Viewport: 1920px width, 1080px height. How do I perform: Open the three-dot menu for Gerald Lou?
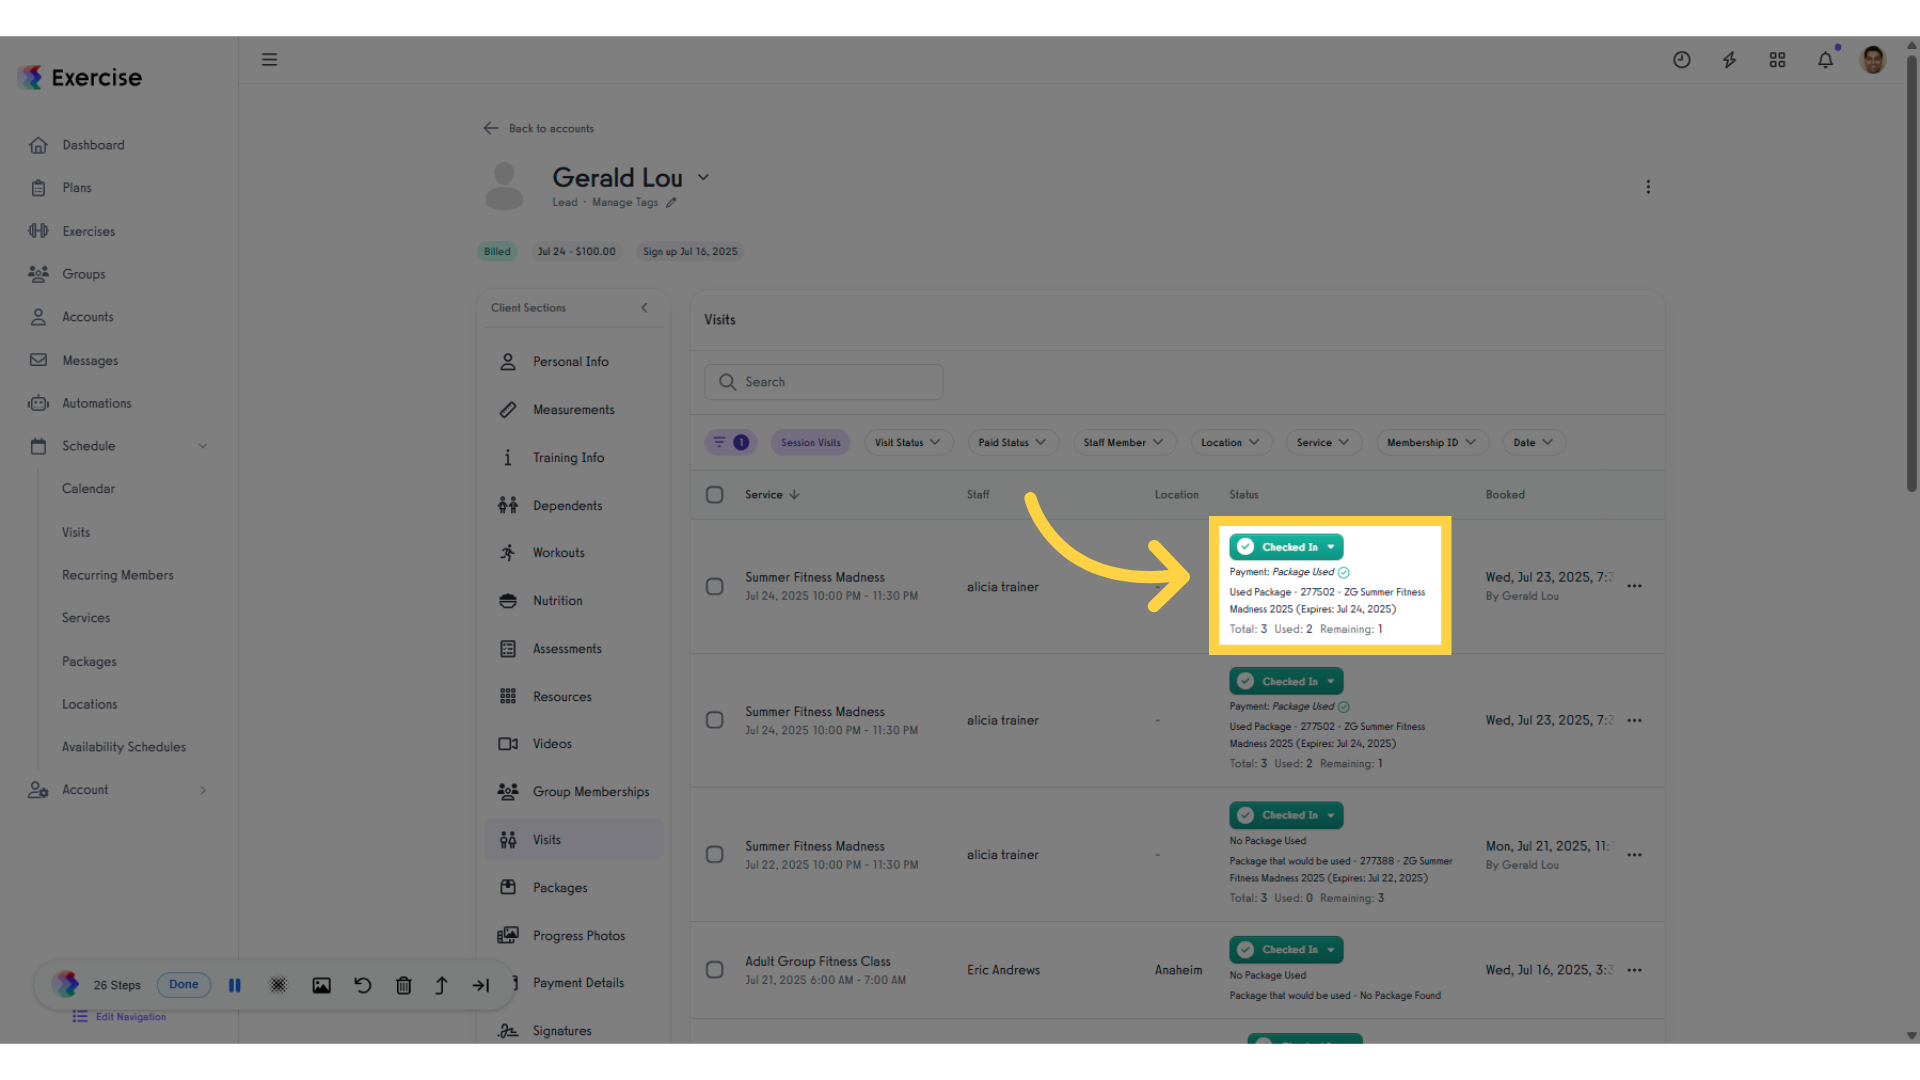[1648, 187]
